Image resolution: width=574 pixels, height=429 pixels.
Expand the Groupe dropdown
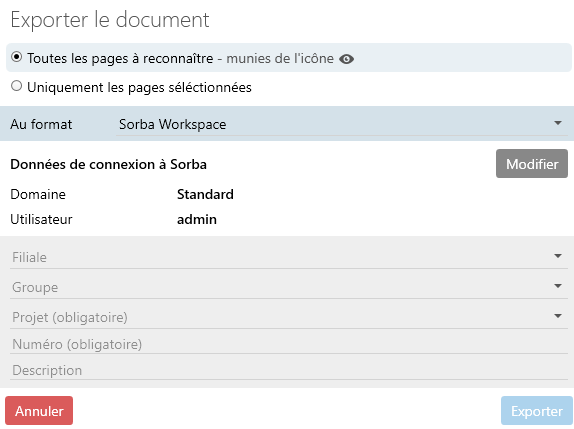tap(289, 287)
